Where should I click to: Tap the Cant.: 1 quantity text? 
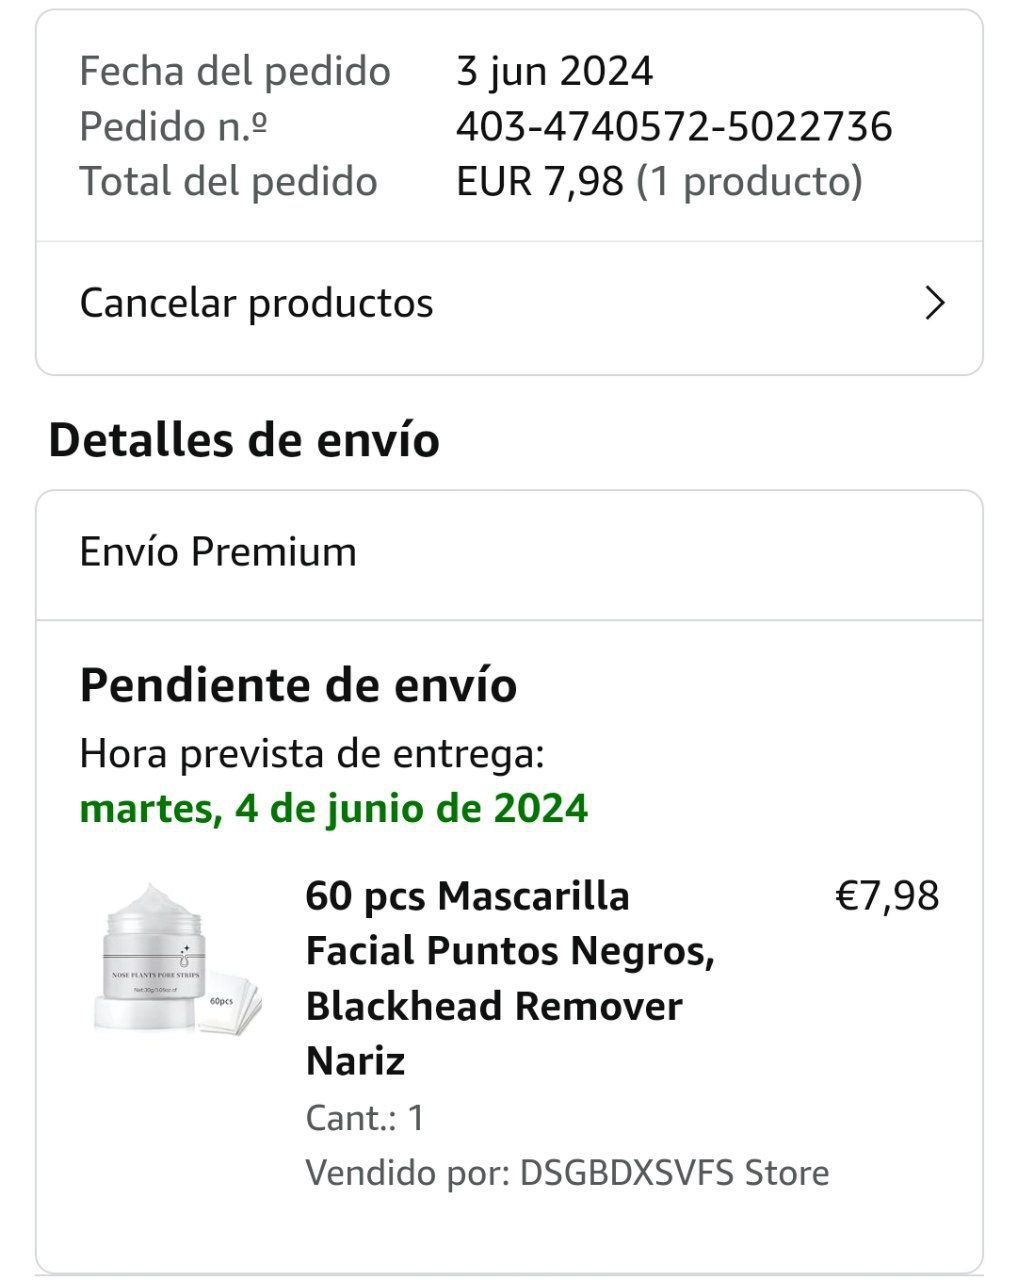pyautogui.click(x=365, y=1117)
